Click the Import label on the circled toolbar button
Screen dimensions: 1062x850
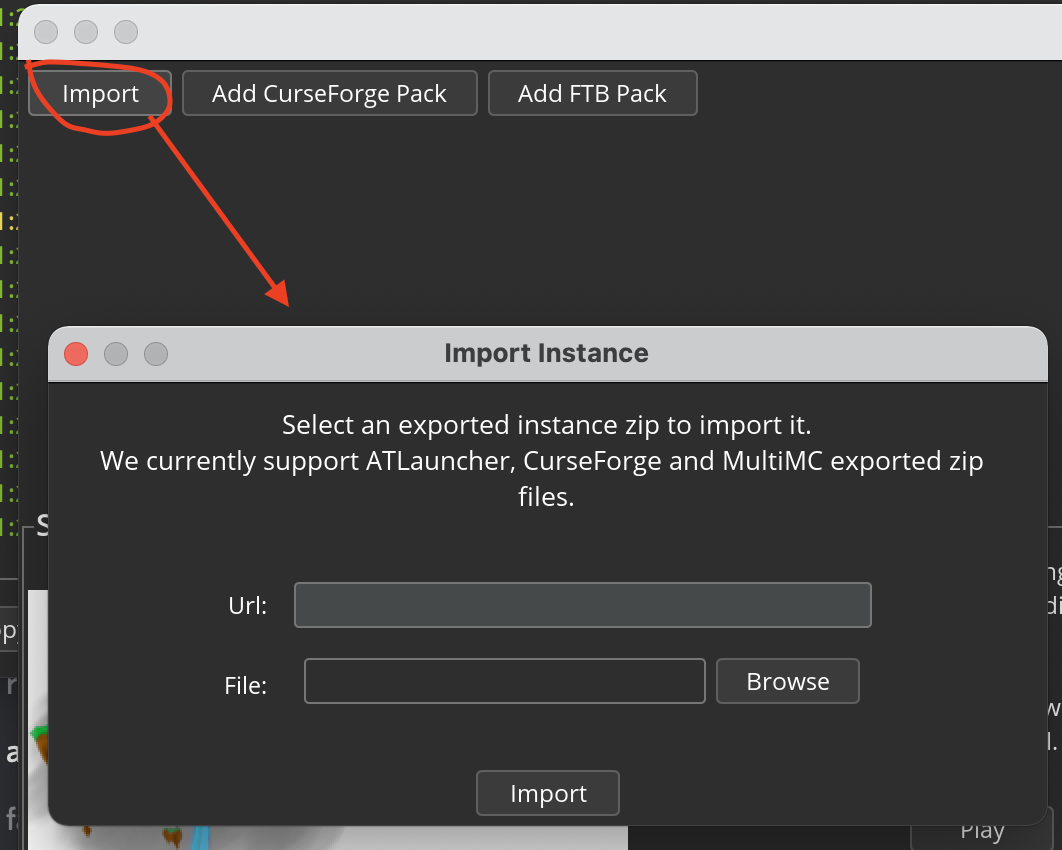coord(100,92)
